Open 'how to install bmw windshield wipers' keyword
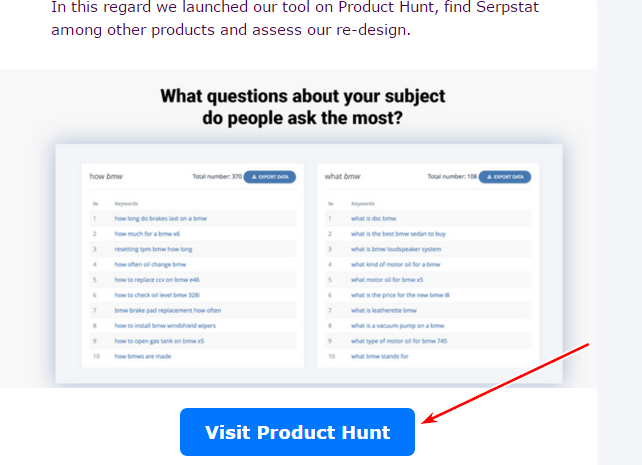Image resolution: width=642 pixels, height=465 pixels. point(165,326)
